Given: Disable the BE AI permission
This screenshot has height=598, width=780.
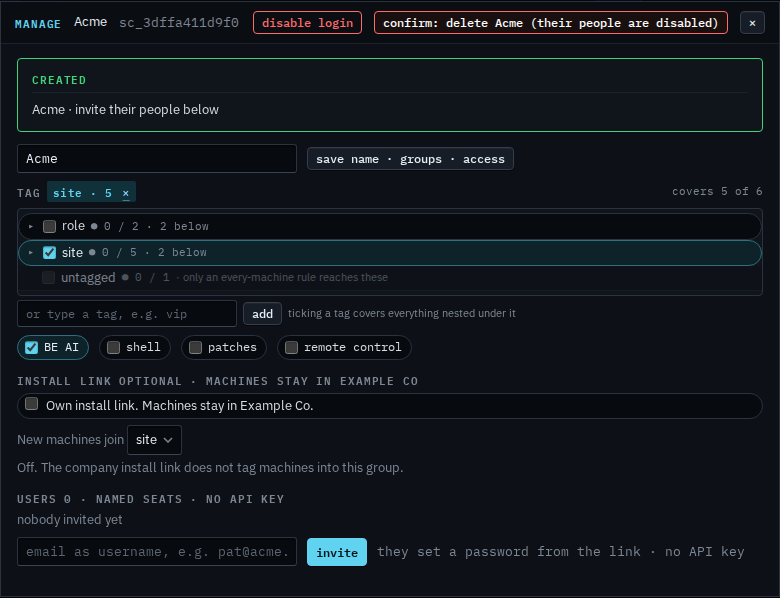Looking at the screenshot, I should (31, 347).
